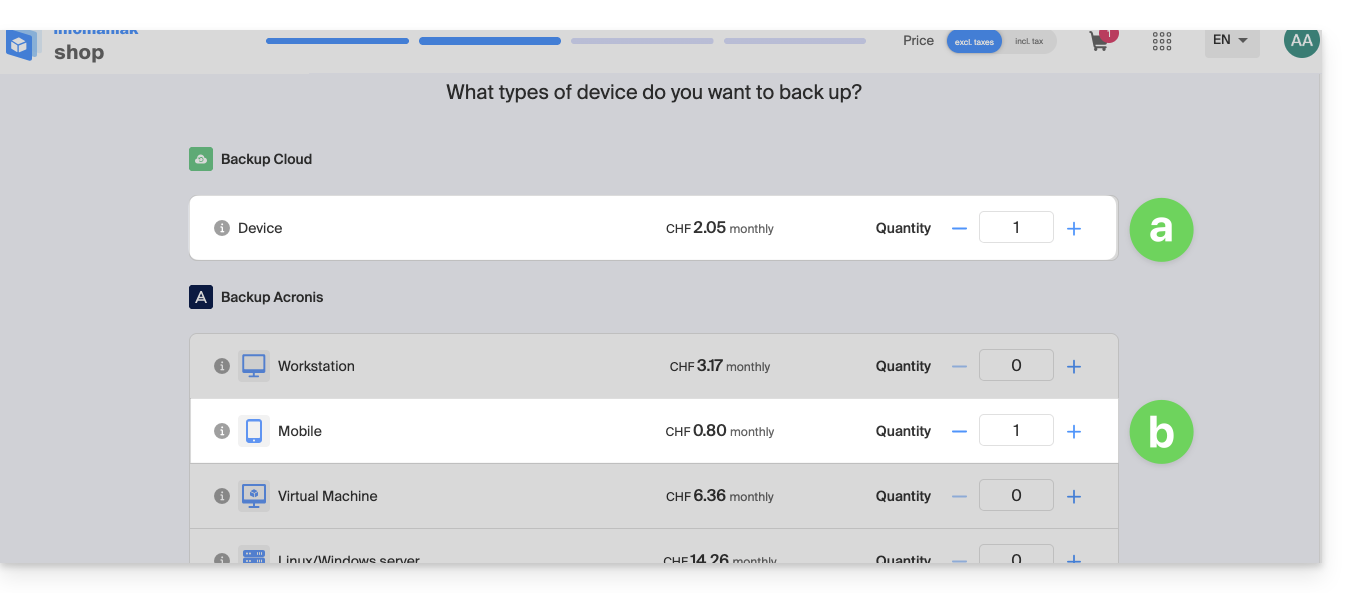
Task: Click the Mobile device icon
Action: [x=254, y=431]
